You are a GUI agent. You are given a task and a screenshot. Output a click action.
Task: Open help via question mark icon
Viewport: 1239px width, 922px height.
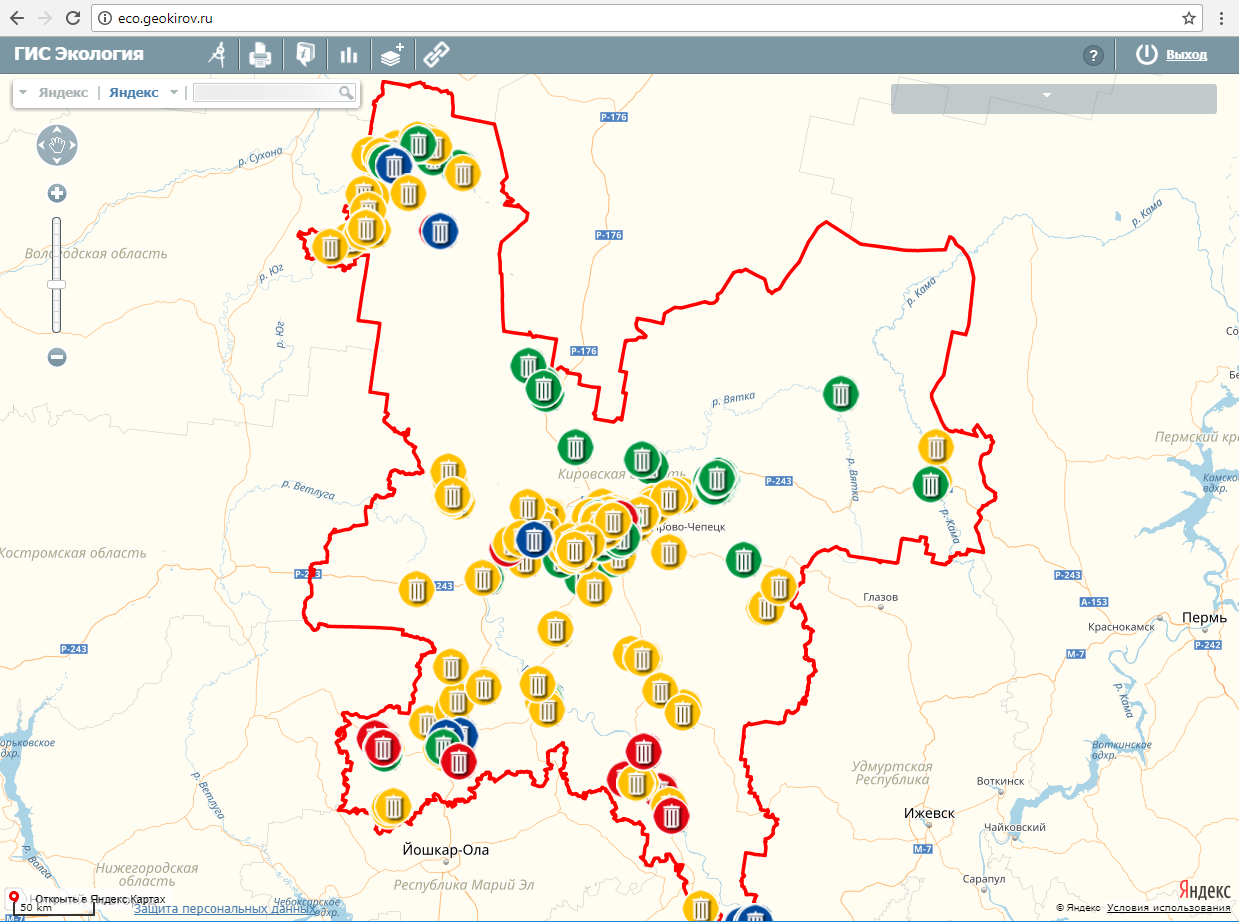coord(1094,55)
